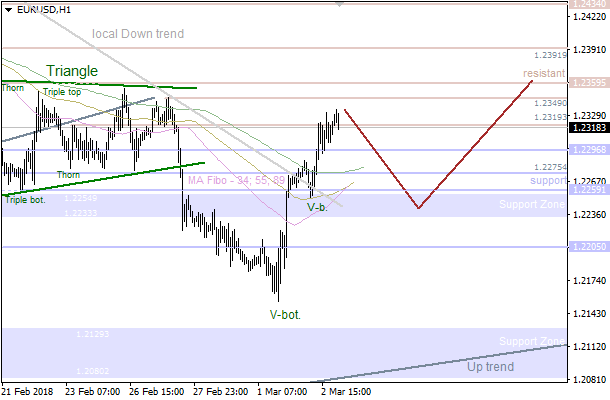Click the 'Triple top' annotation
The height and width of the screenshot is (400, 610).
coord(63,92)
